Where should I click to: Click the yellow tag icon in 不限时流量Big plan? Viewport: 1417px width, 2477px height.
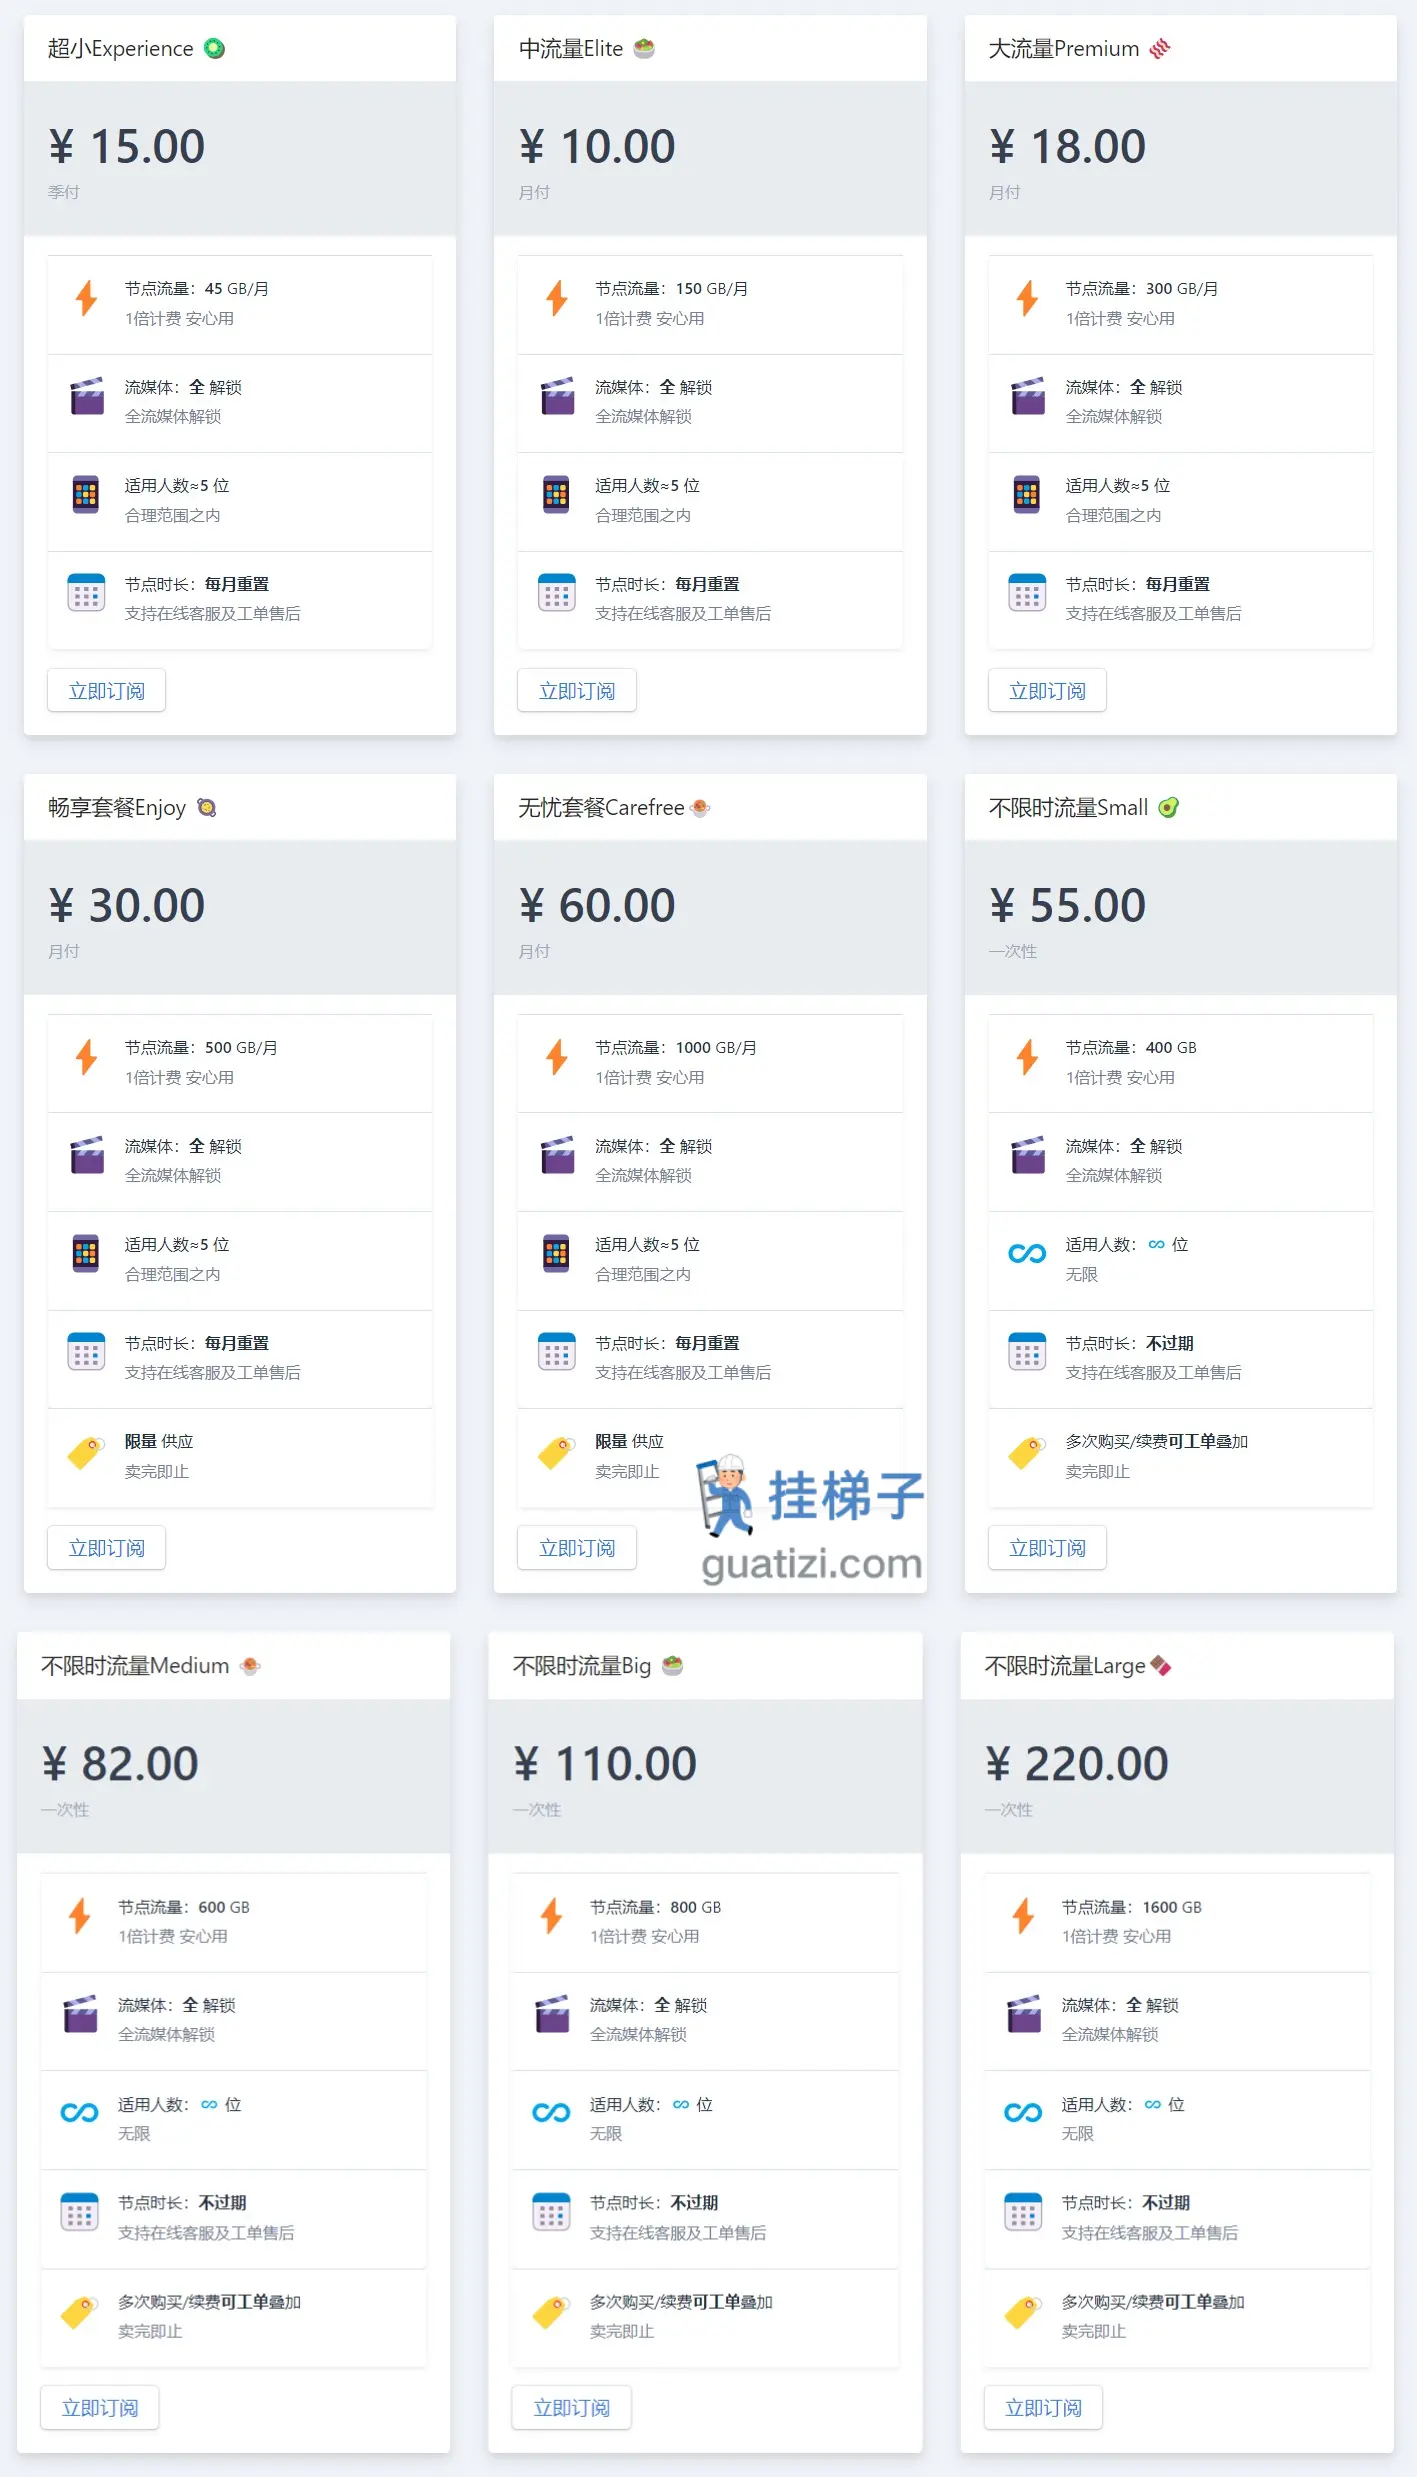pyautogui.click(x=551, y=2312)
